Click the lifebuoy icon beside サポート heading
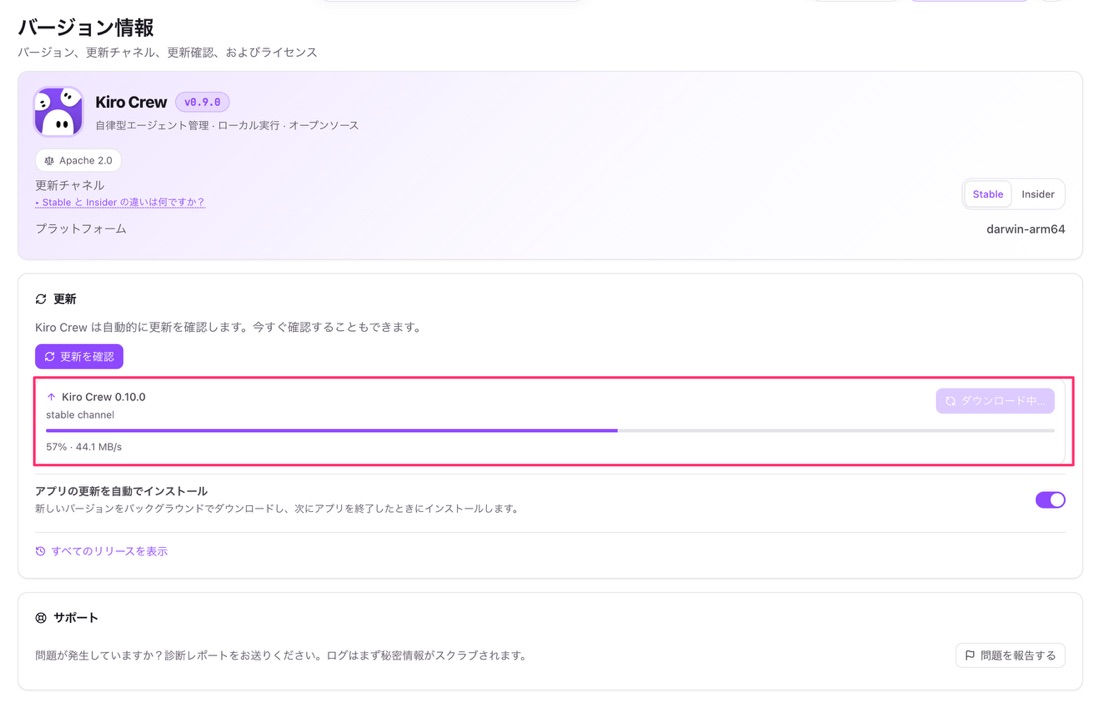Image resolution: width=1094 pixels, height=718 pixels. click(41, 618)
